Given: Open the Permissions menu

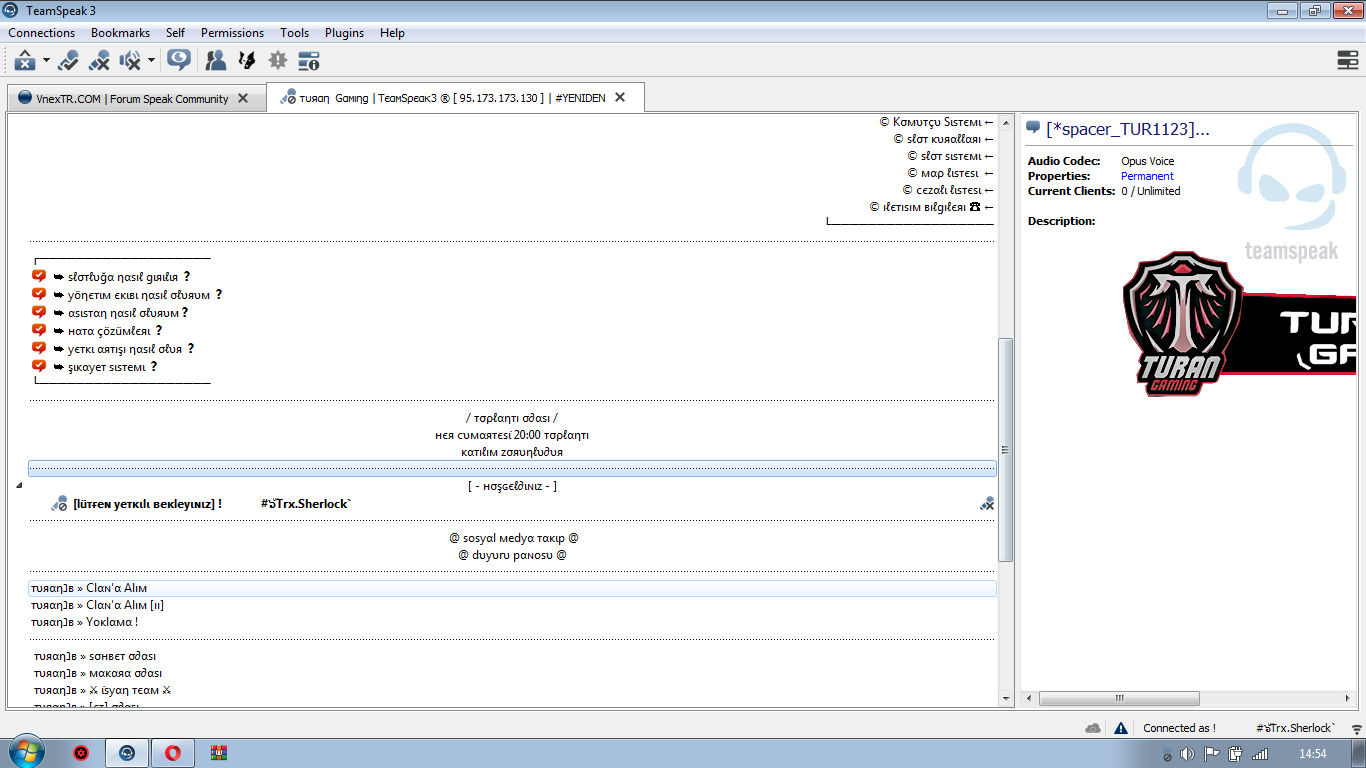Looking at the screenshot, I should point(232,33).
